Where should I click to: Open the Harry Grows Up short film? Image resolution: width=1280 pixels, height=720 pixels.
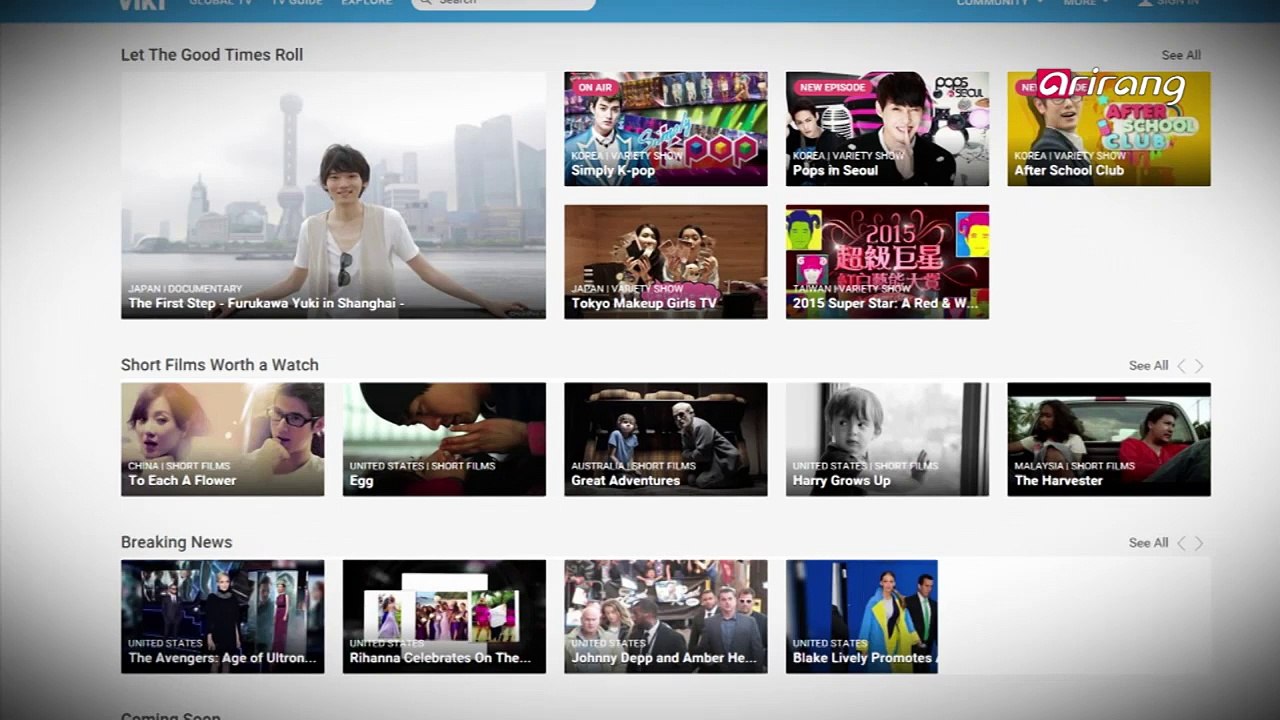[887, 439]
